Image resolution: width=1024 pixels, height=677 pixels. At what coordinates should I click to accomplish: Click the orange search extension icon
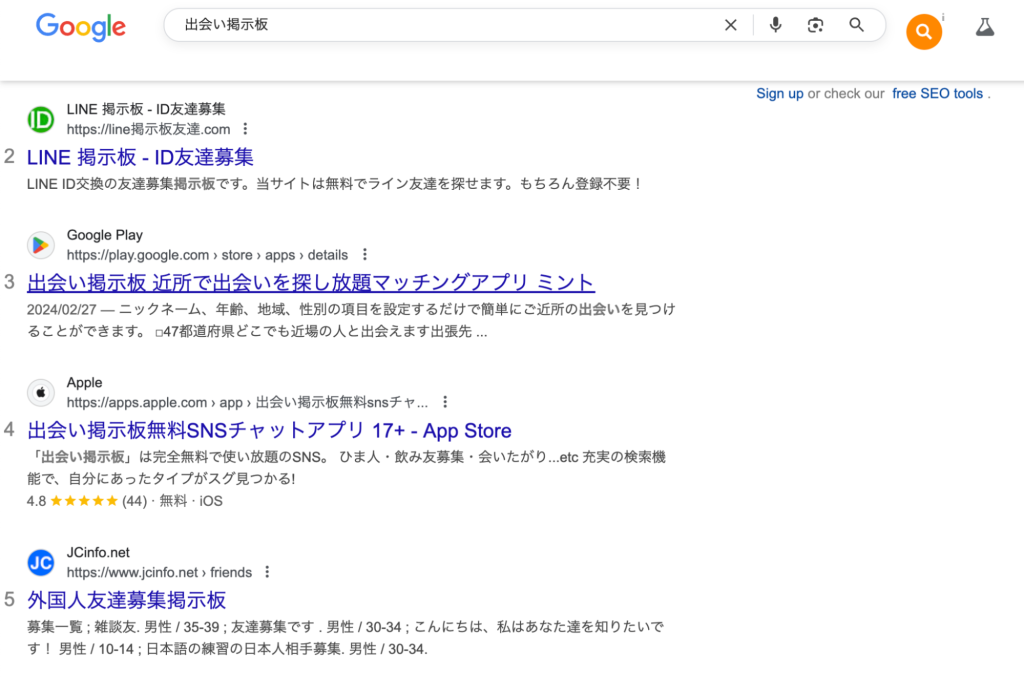[x=923, y=31]
